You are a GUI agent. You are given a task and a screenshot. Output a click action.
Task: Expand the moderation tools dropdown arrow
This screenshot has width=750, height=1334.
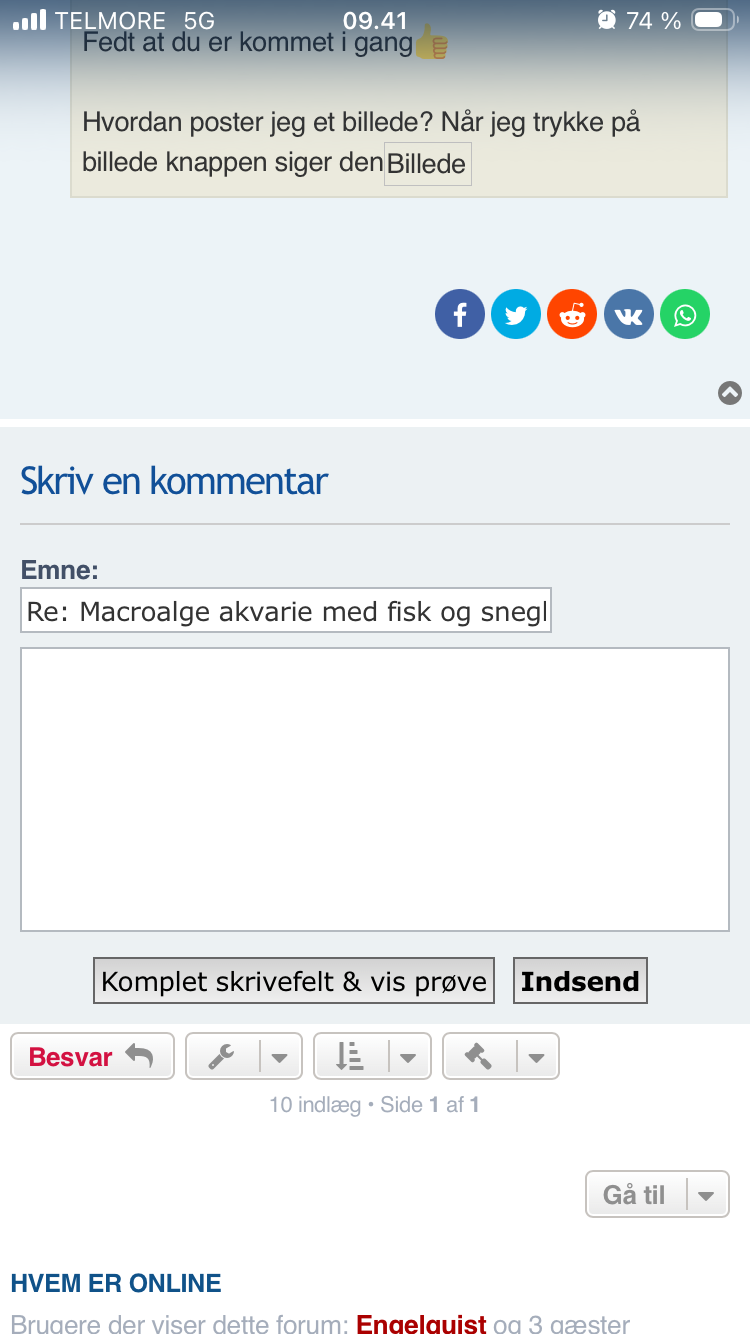(x=537, y=1057)
